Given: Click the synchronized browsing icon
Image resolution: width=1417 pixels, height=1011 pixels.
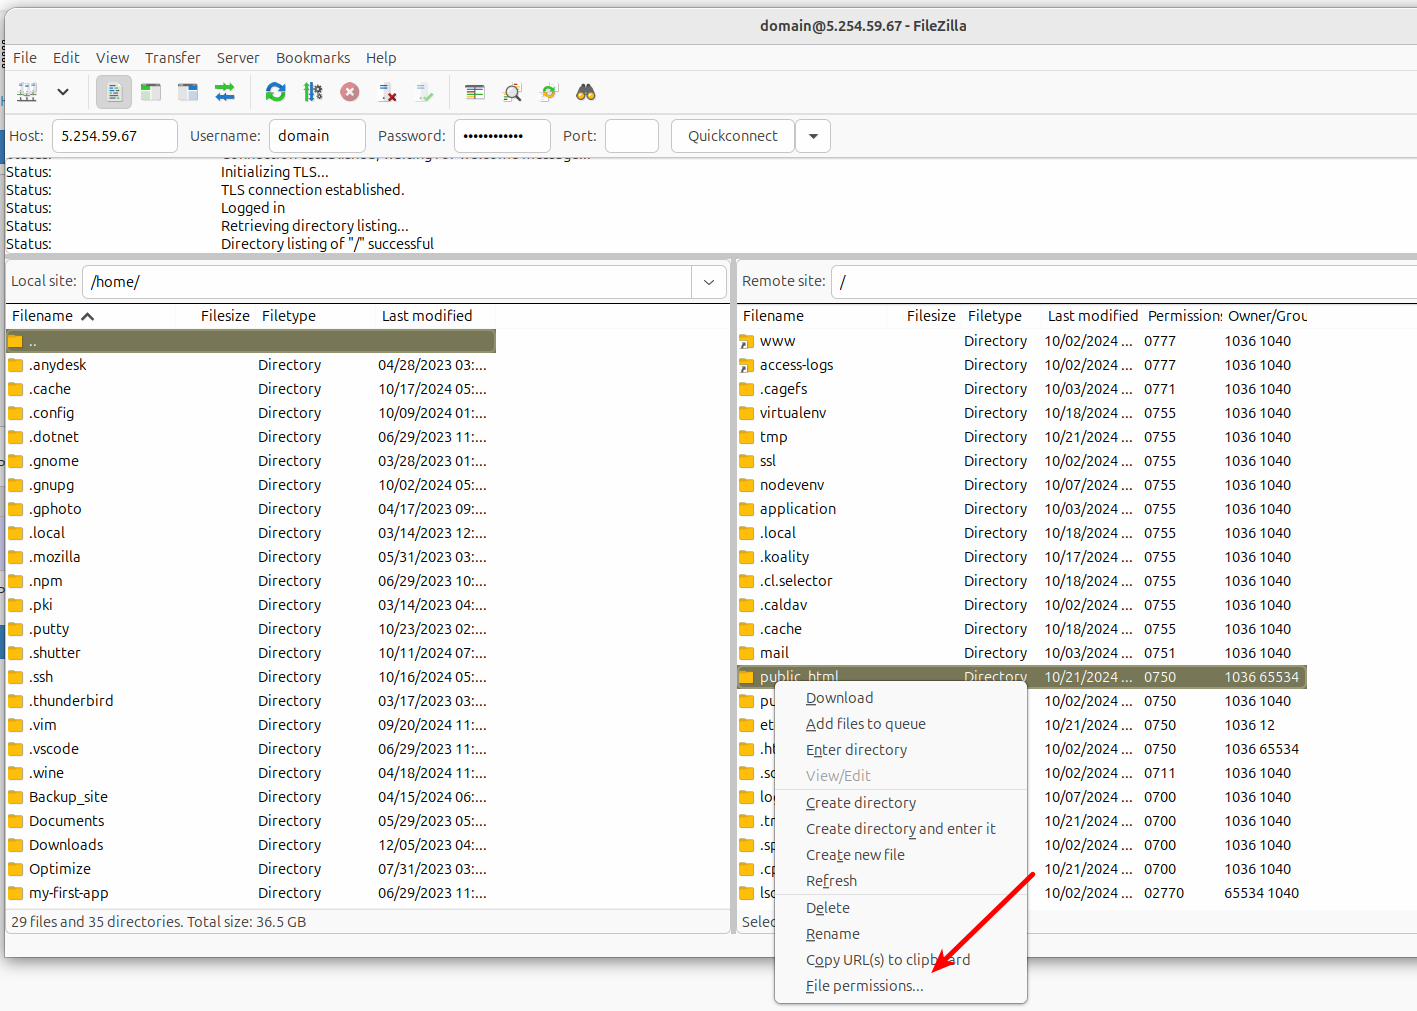Looking at the screenshot, I should 549,92.
